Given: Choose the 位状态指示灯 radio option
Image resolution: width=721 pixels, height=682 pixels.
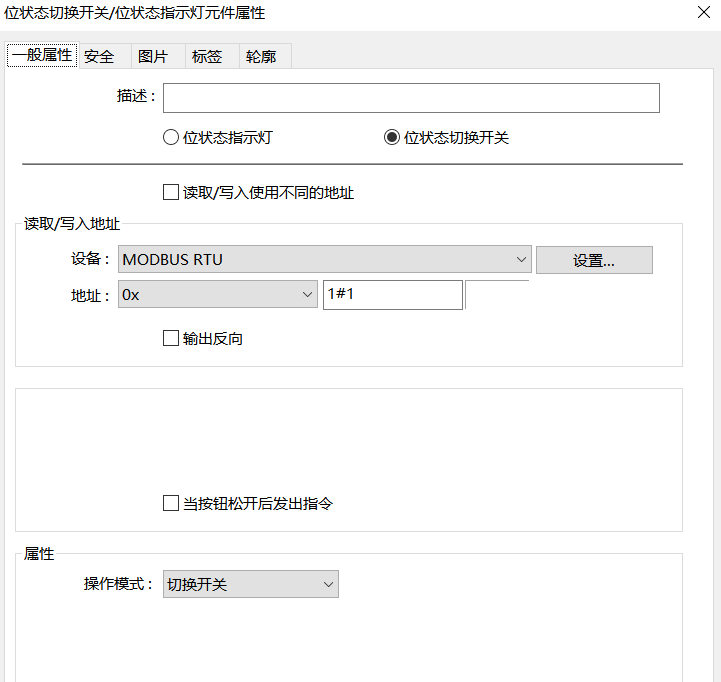Looking at the screenshot, I should (x=171, y=138).
